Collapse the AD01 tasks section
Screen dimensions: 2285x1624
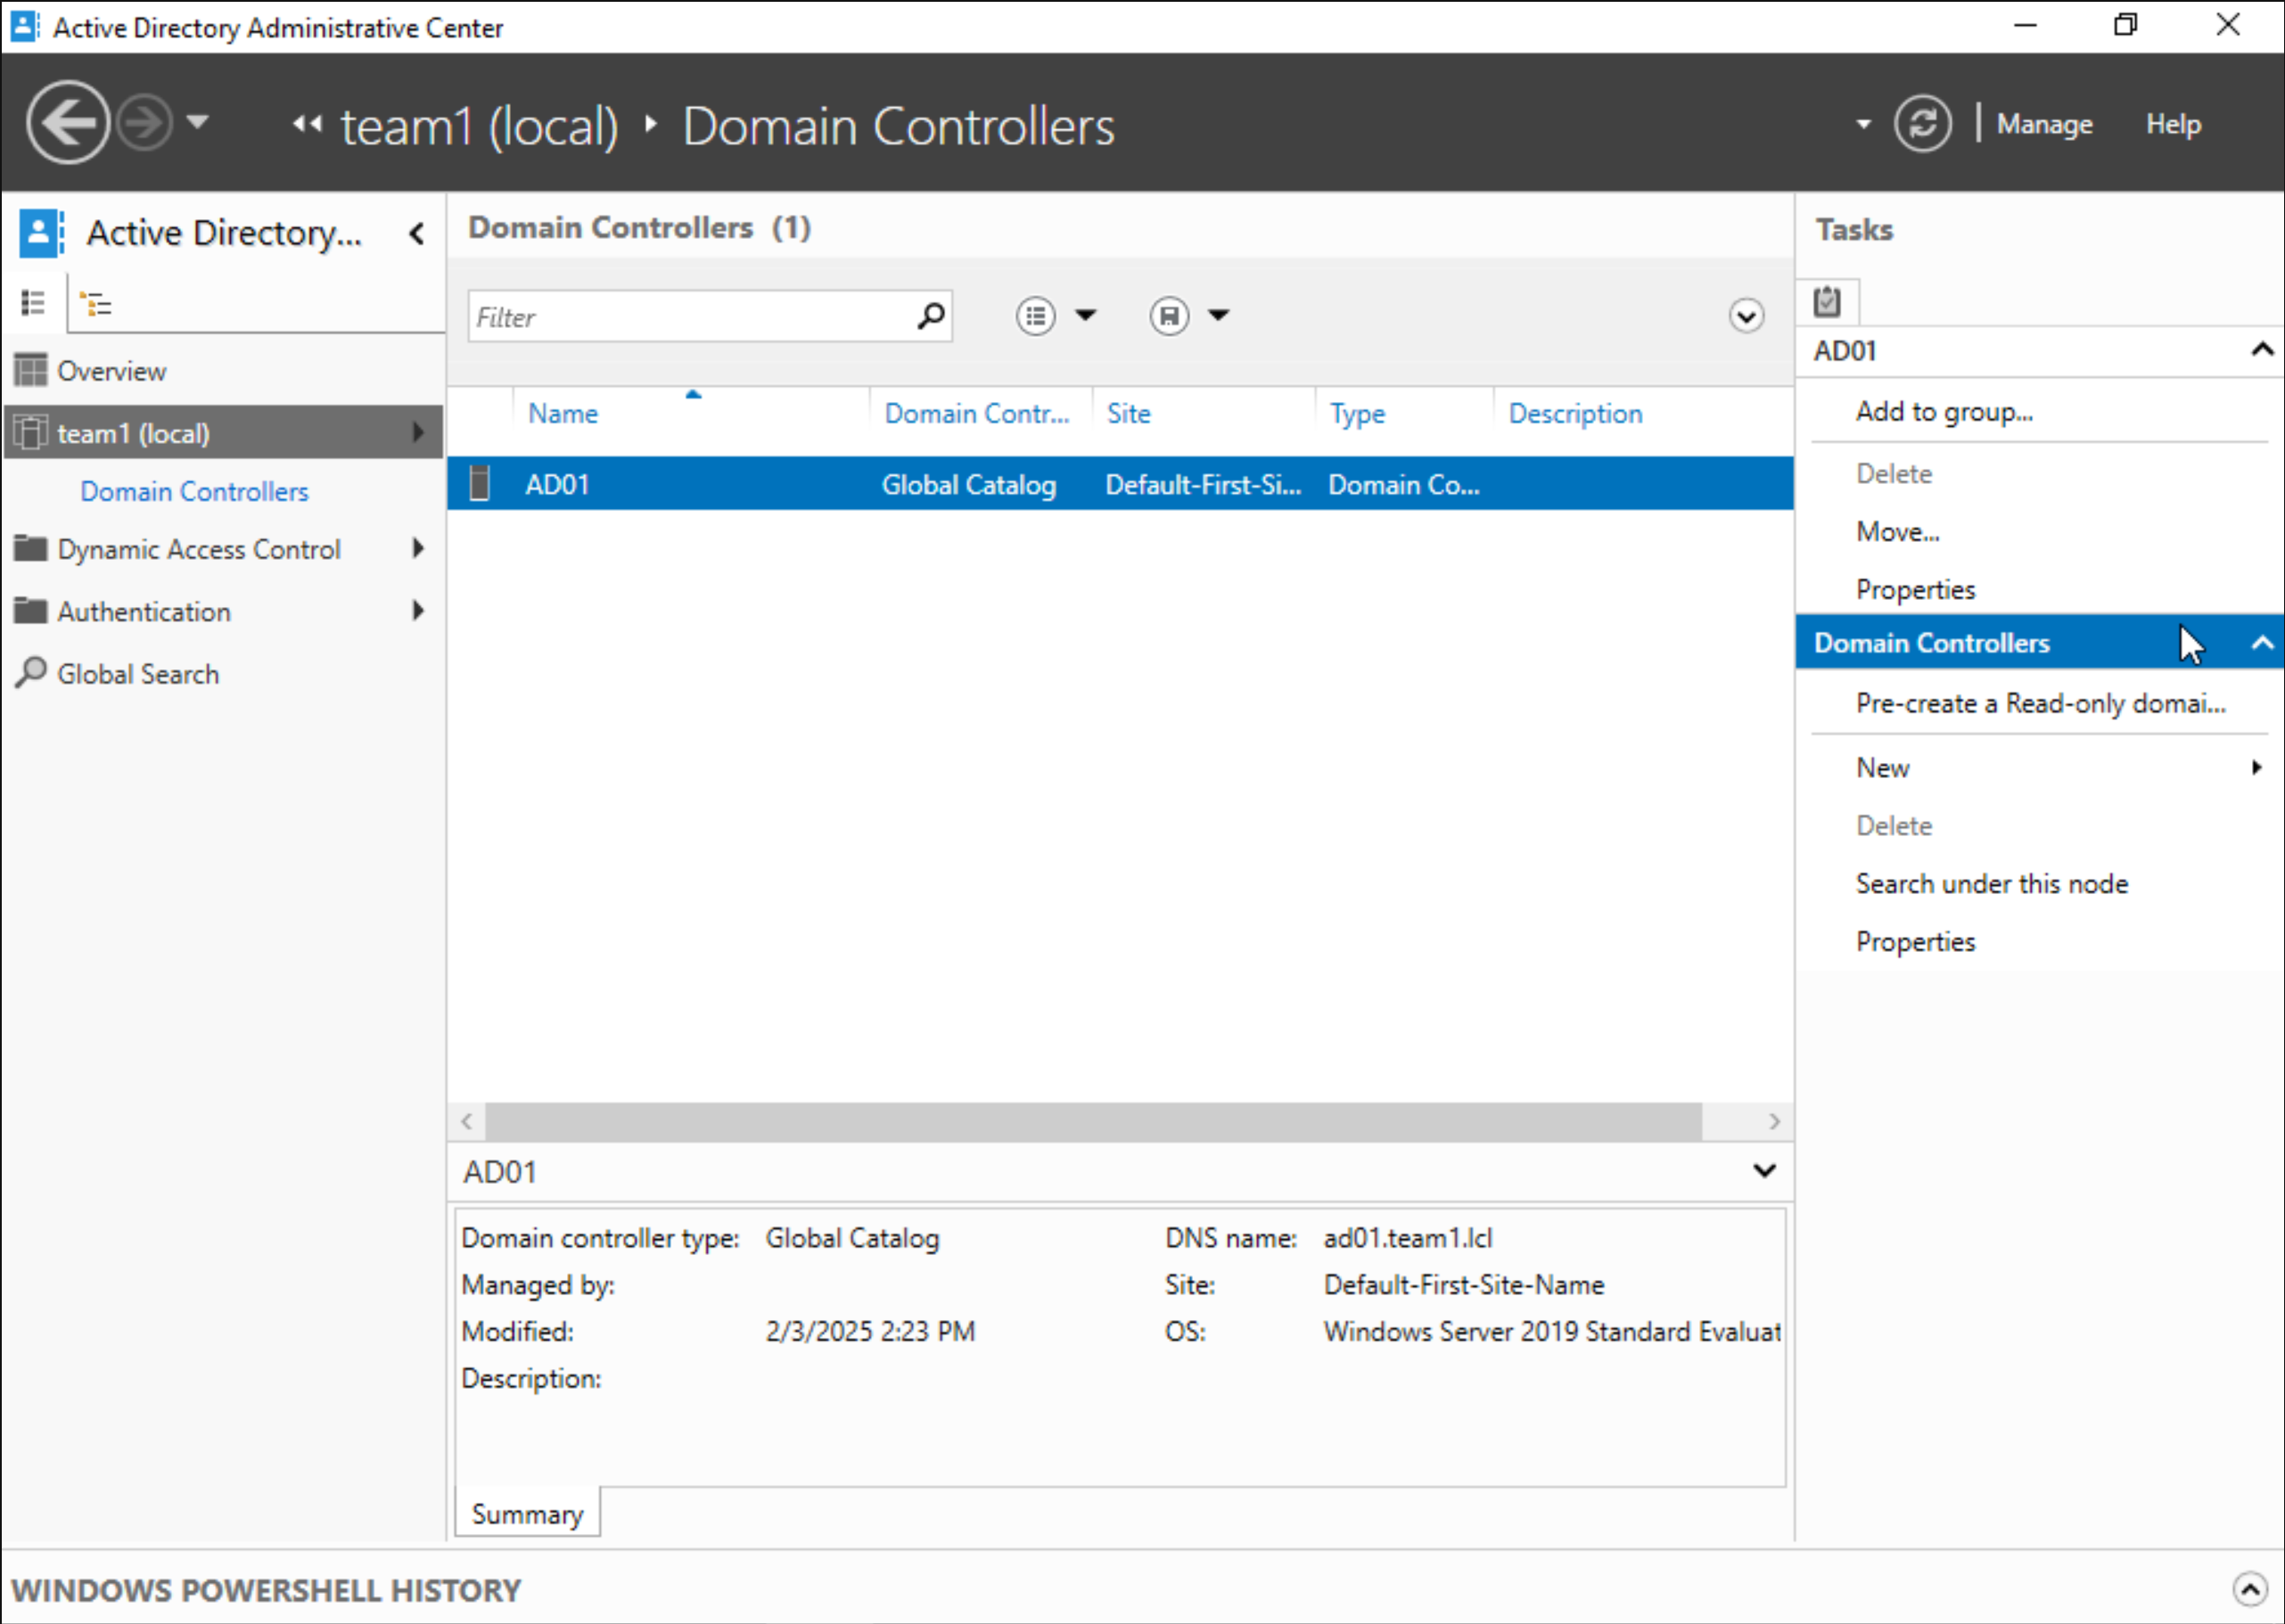[2261, 350]
